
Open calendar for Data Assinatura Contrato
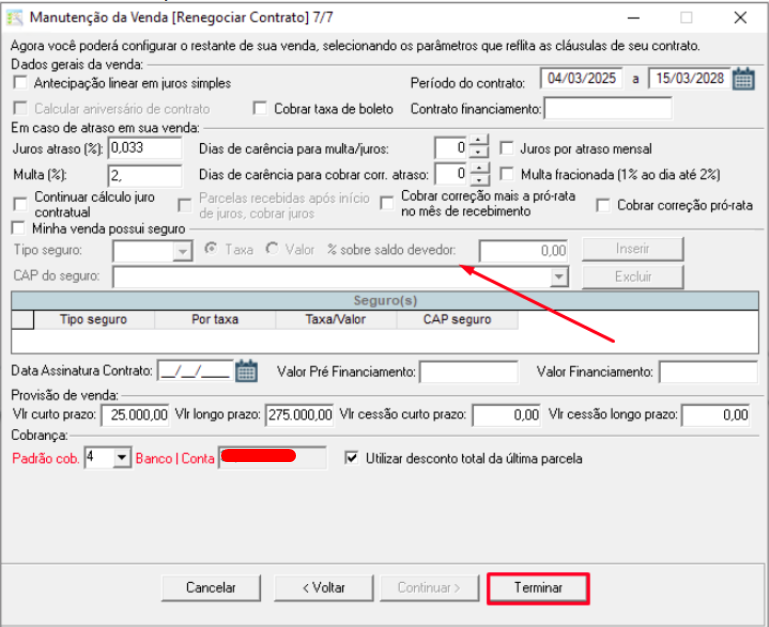pos(246,372)
